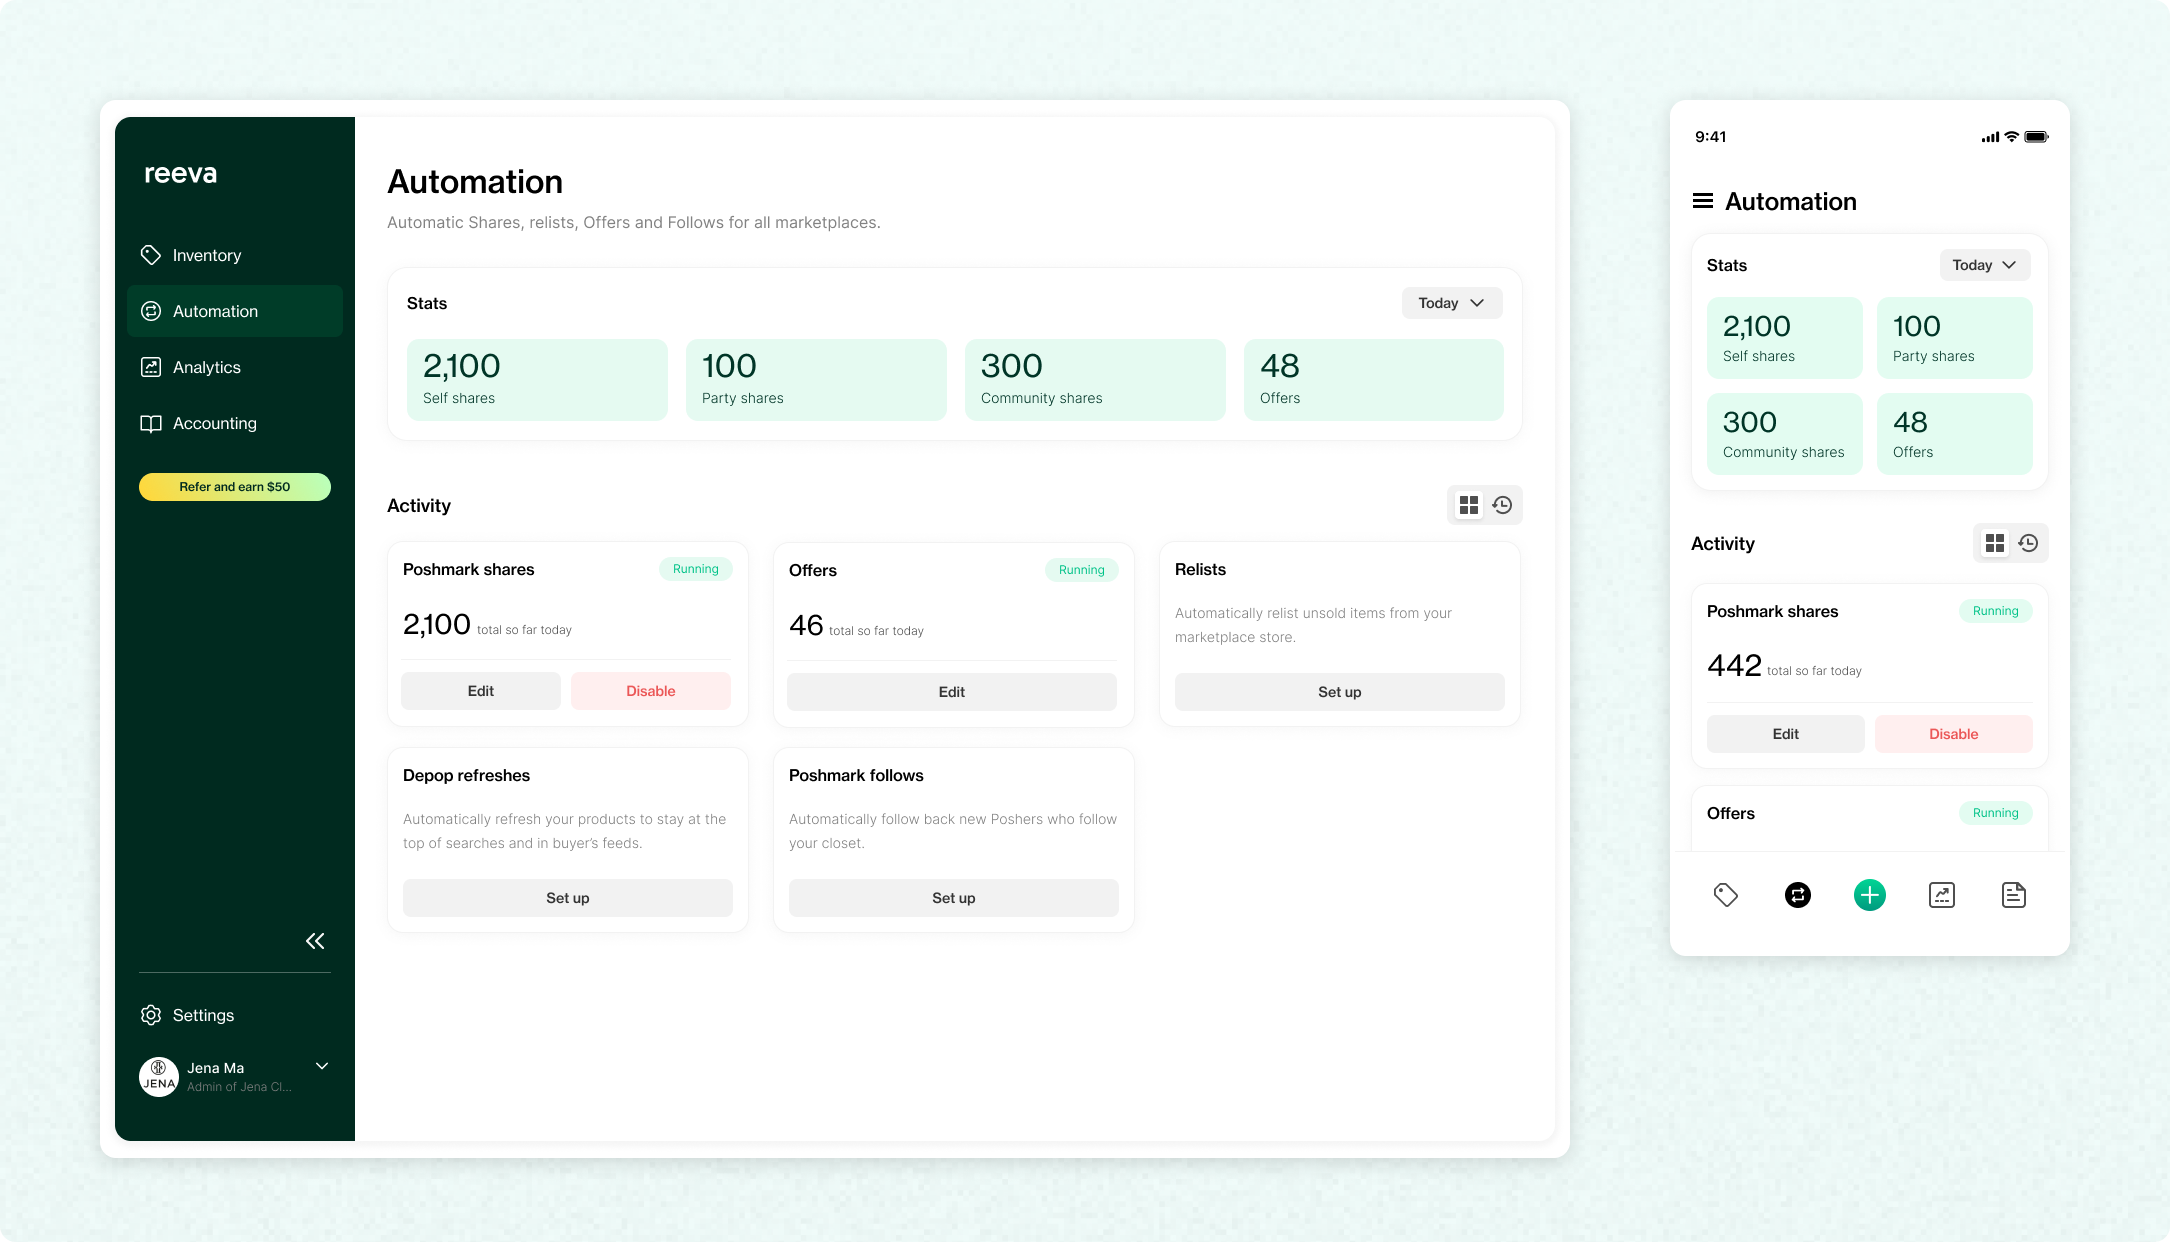Click the desktop 48 Offers stat card

(x=1374, y=380)
